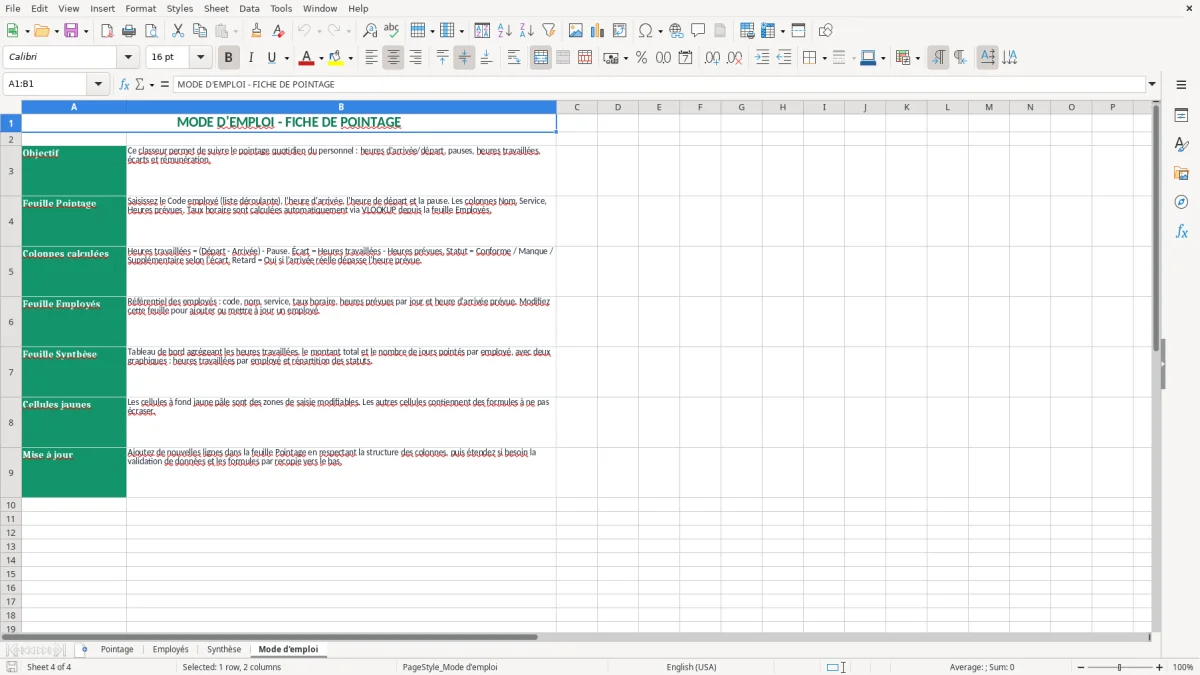Viewport: 1200px width, 675px height.
Task: Insert Image using toolbar icon
Action: pos(576,31)
